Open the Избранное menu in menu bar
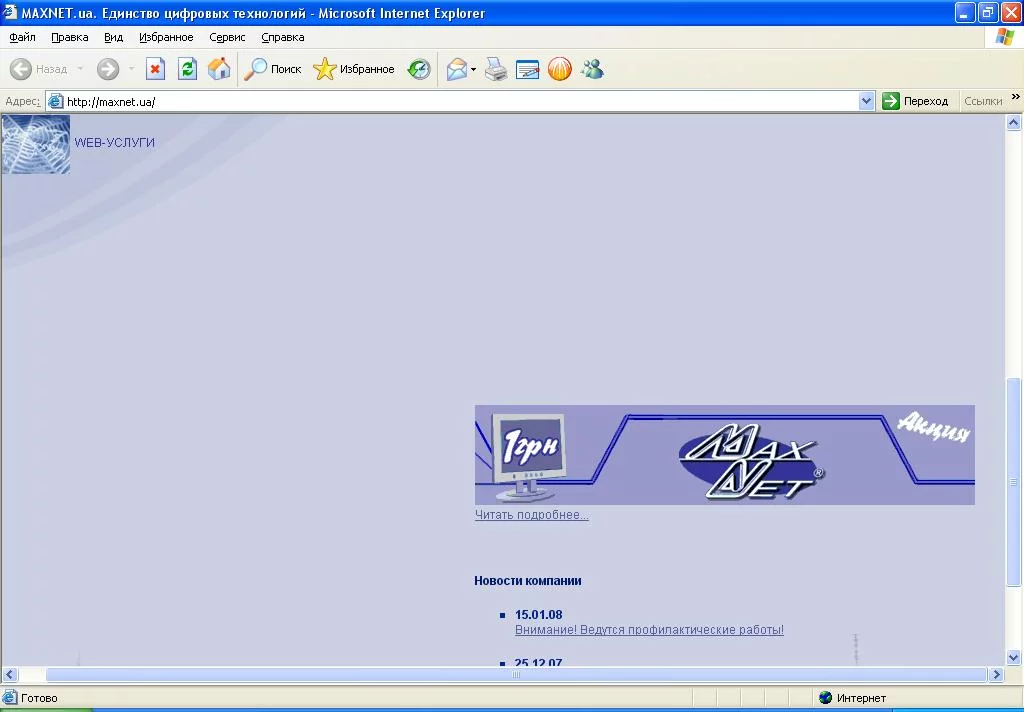This screenshot has height=712, width=1024. tap(166, 37)
